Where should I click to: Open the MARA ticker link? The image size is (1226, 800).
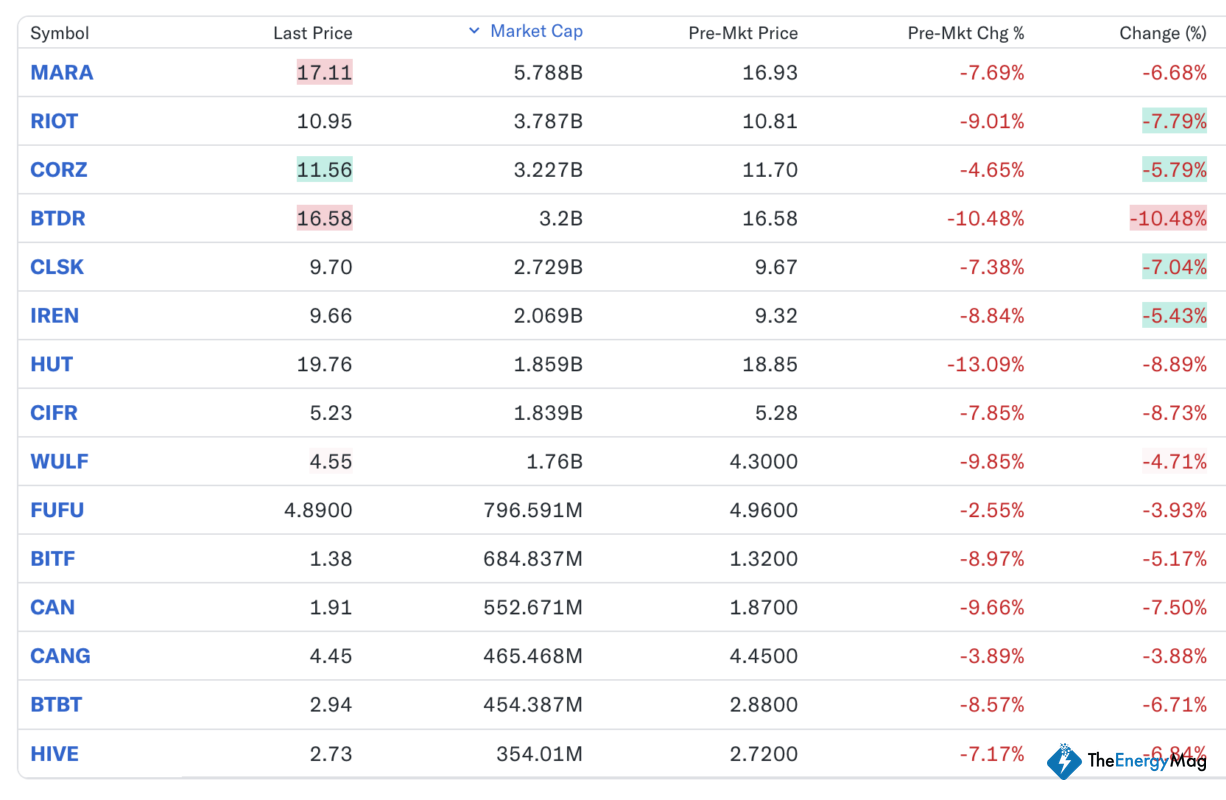point(62,73)
